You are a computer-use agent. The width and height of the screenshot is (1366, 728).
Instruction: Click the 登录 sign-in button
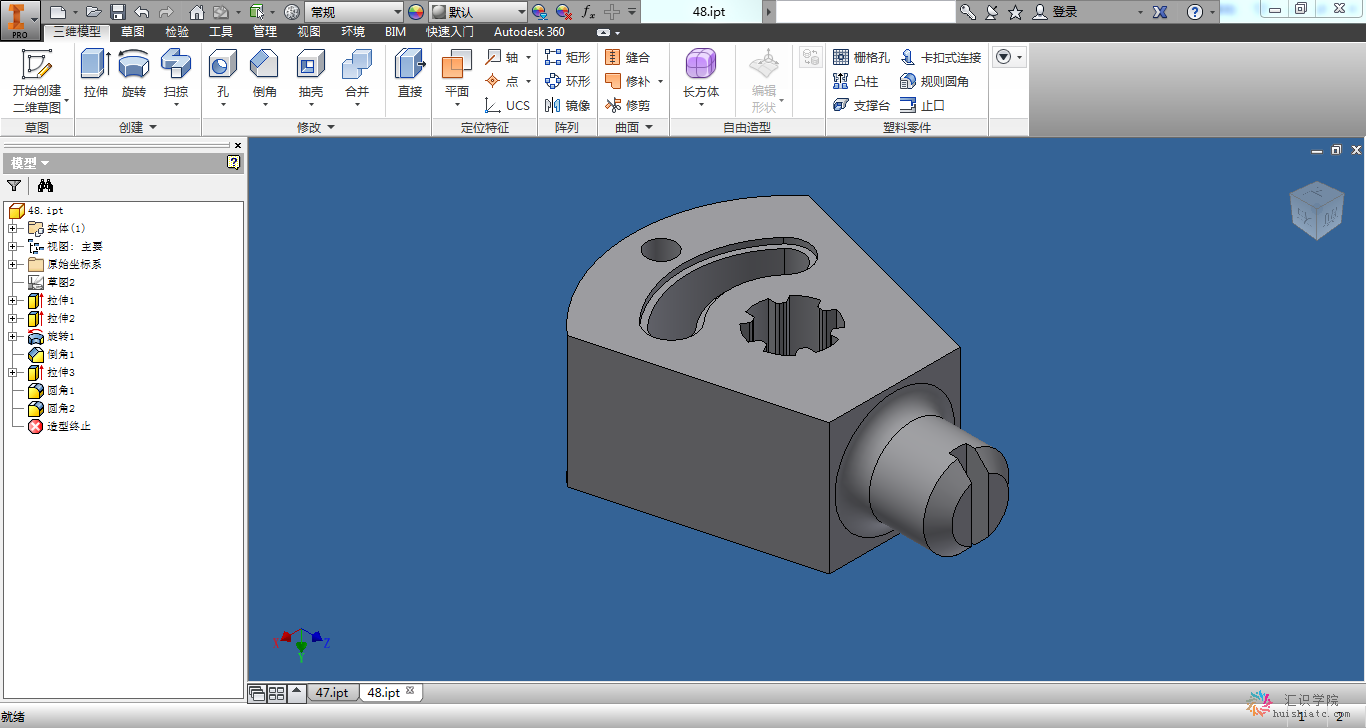[1057, 12]
